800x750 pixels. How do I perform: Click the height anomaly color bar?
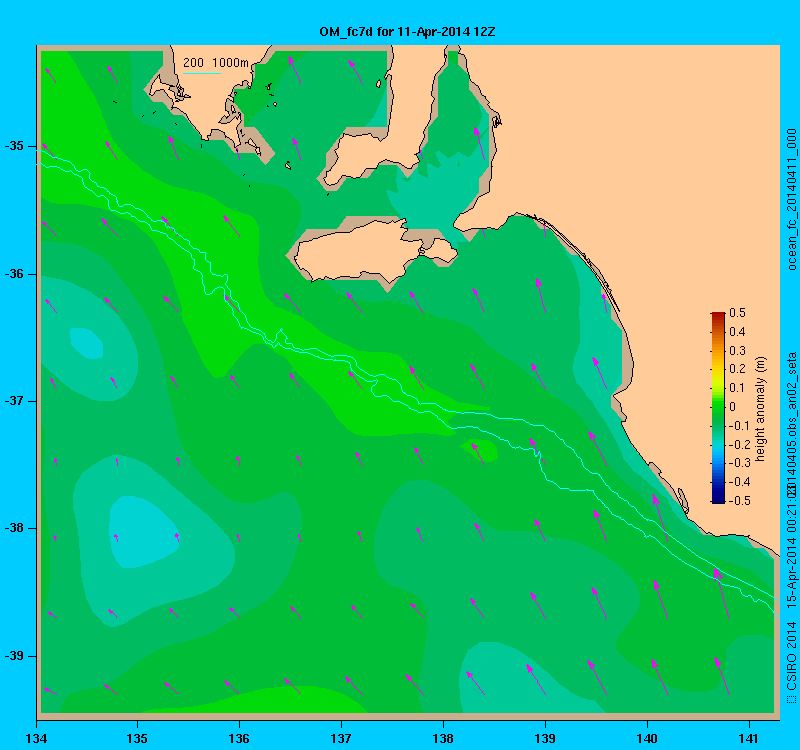point(718,408)
